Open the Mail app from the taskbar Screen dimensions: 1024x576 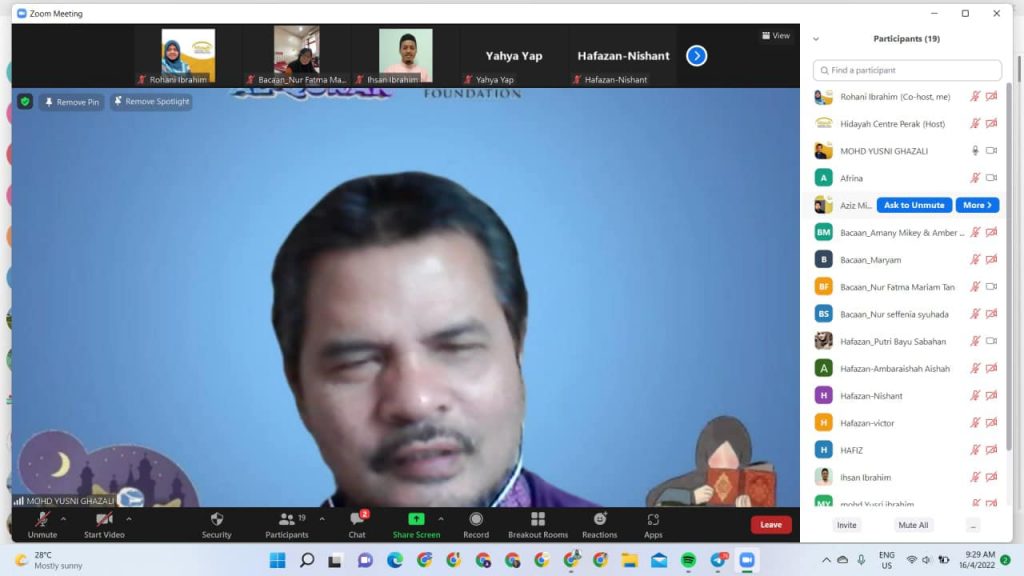tap(659, 560)
